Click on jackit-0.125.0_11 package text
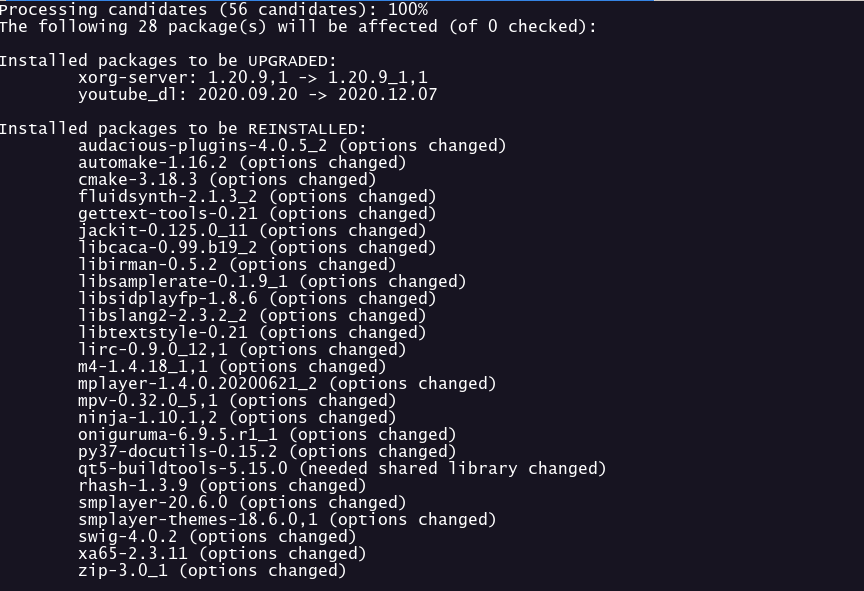This screenshot has height=591, width=864. [x=252, y=230]
